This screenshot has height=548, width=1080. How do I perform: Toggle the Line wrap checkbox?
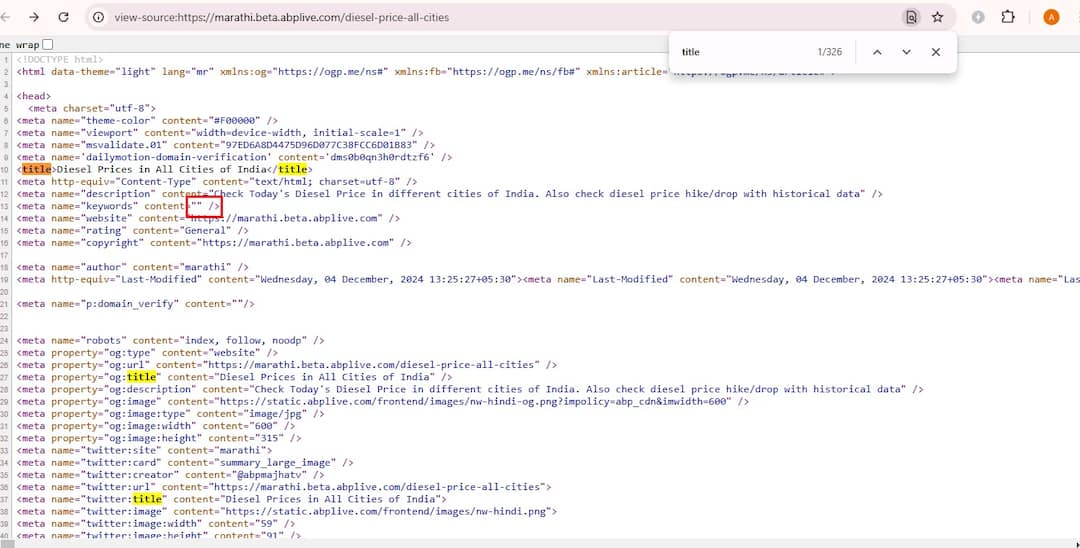47,45
